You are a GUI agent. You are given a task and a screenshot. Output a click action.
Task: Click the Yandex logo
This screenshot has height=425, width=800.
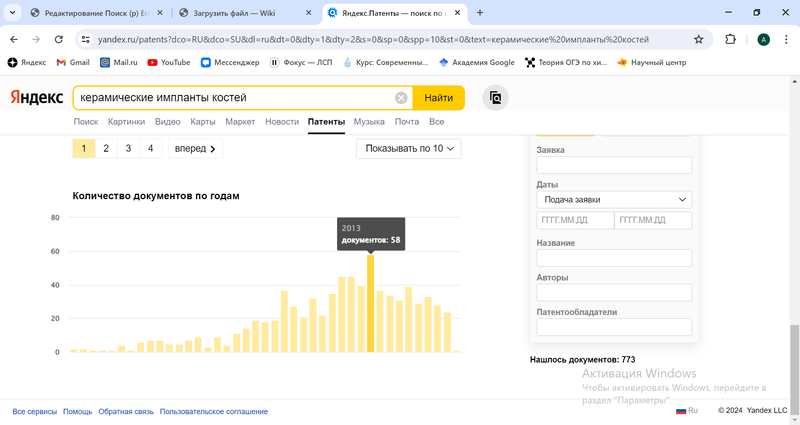point(37,98)
